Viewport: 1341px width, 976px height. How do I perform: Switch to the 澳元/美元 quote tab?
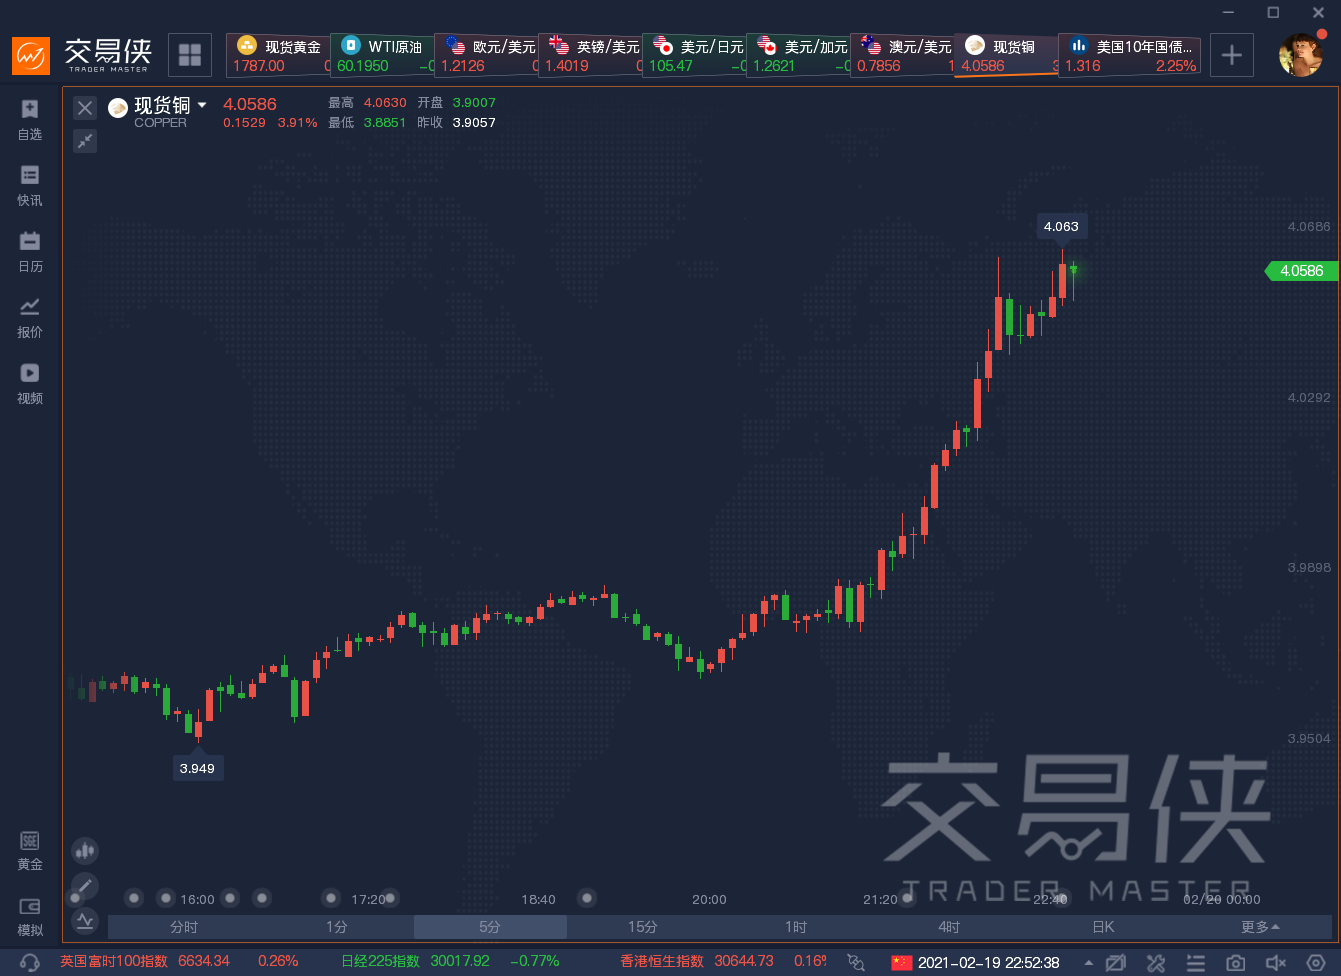pos(902,56)
